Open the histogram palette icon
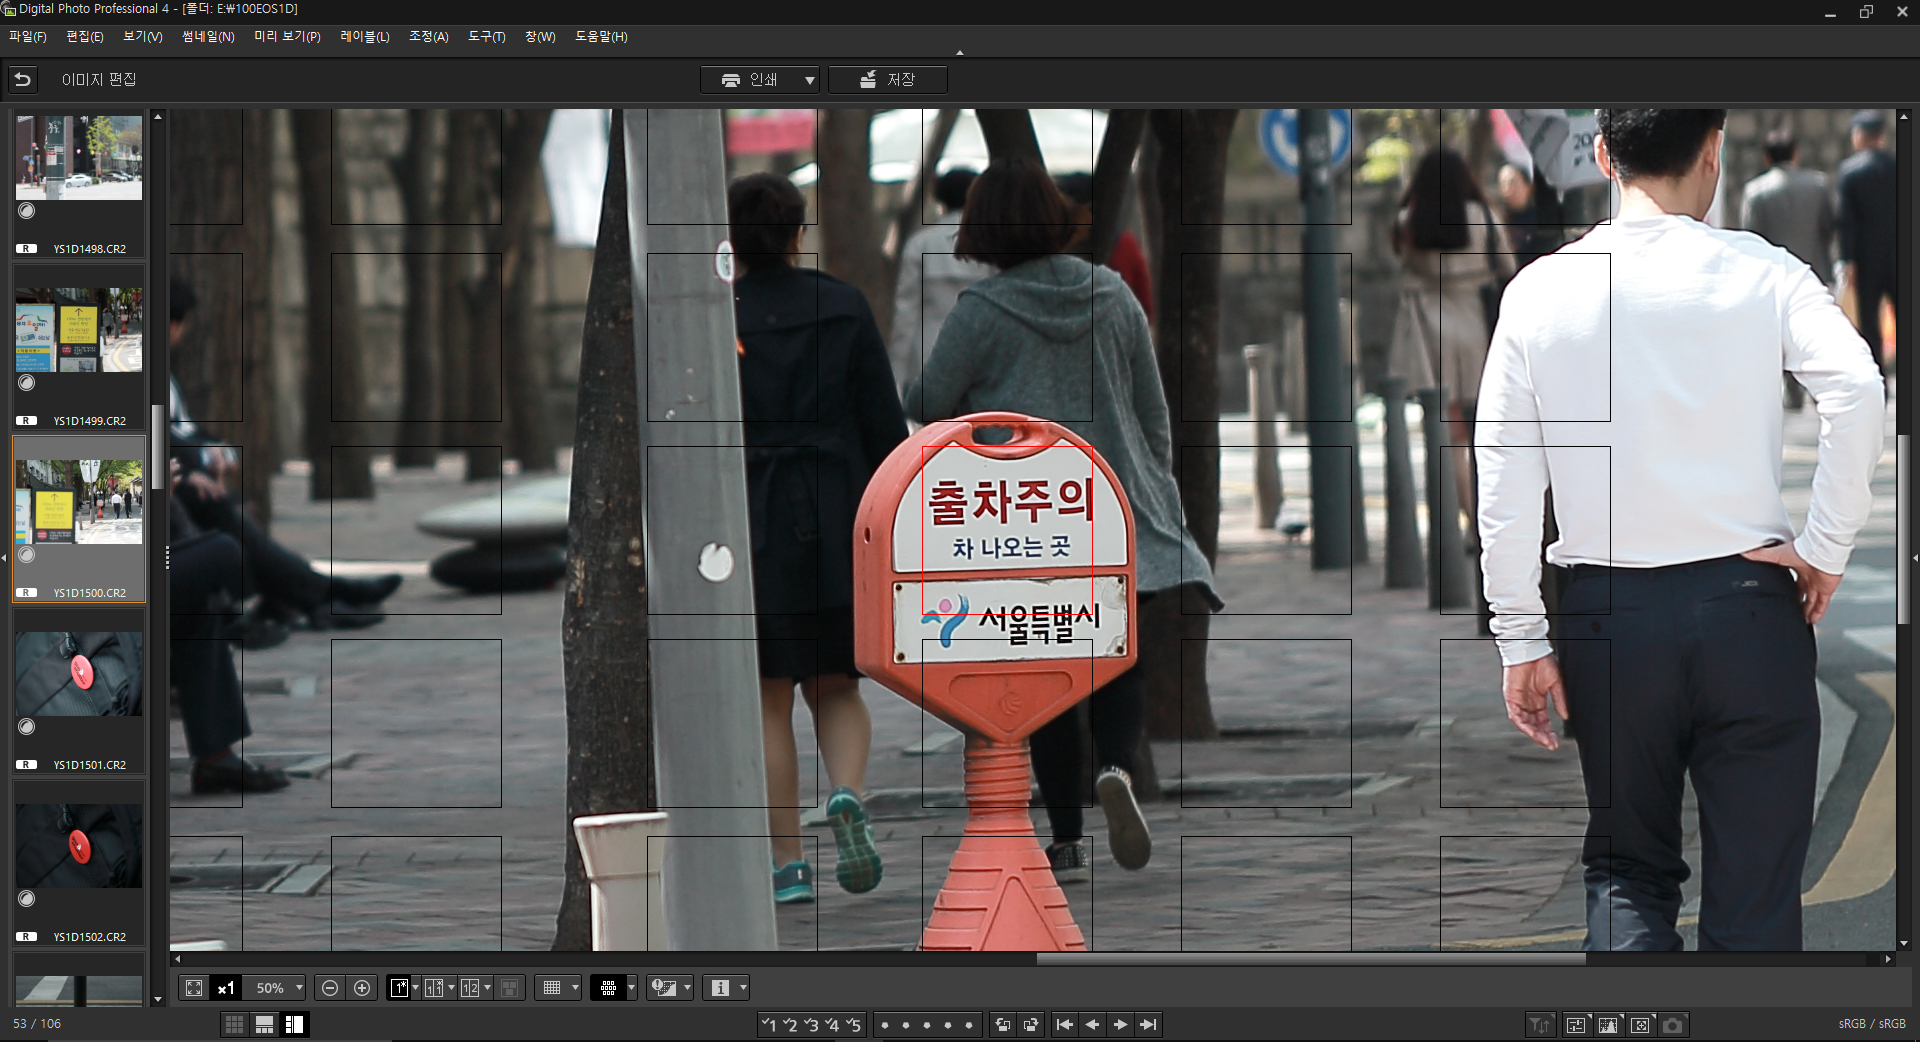The image size is (1920, 1042). [x=1608, y=1024]
